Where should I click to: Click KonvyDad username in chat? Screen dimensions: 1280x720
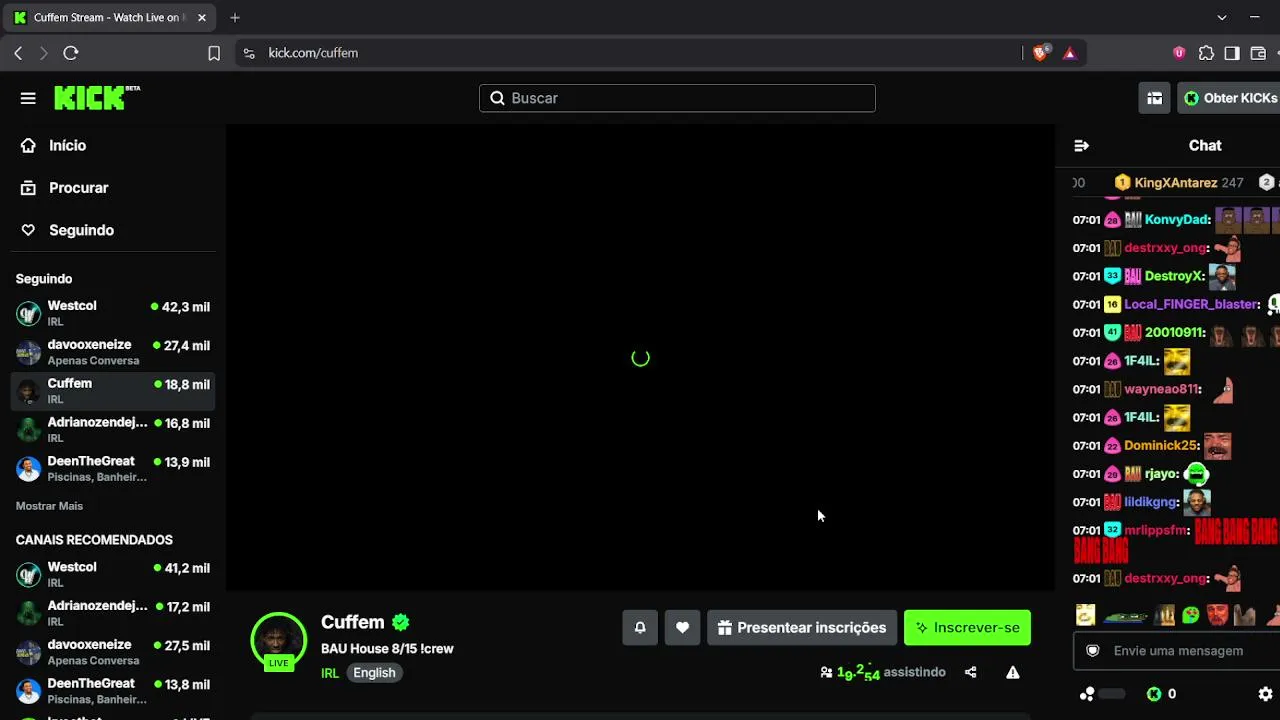tap(1177, 220)
